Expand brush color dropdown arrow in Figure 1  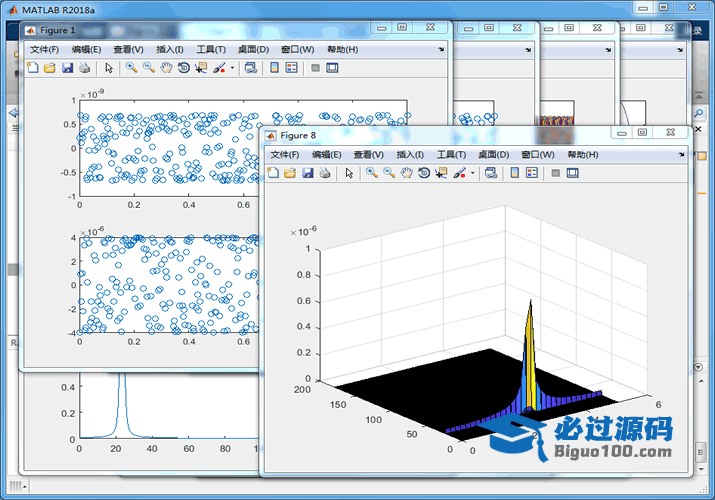[x=232, y=68]
